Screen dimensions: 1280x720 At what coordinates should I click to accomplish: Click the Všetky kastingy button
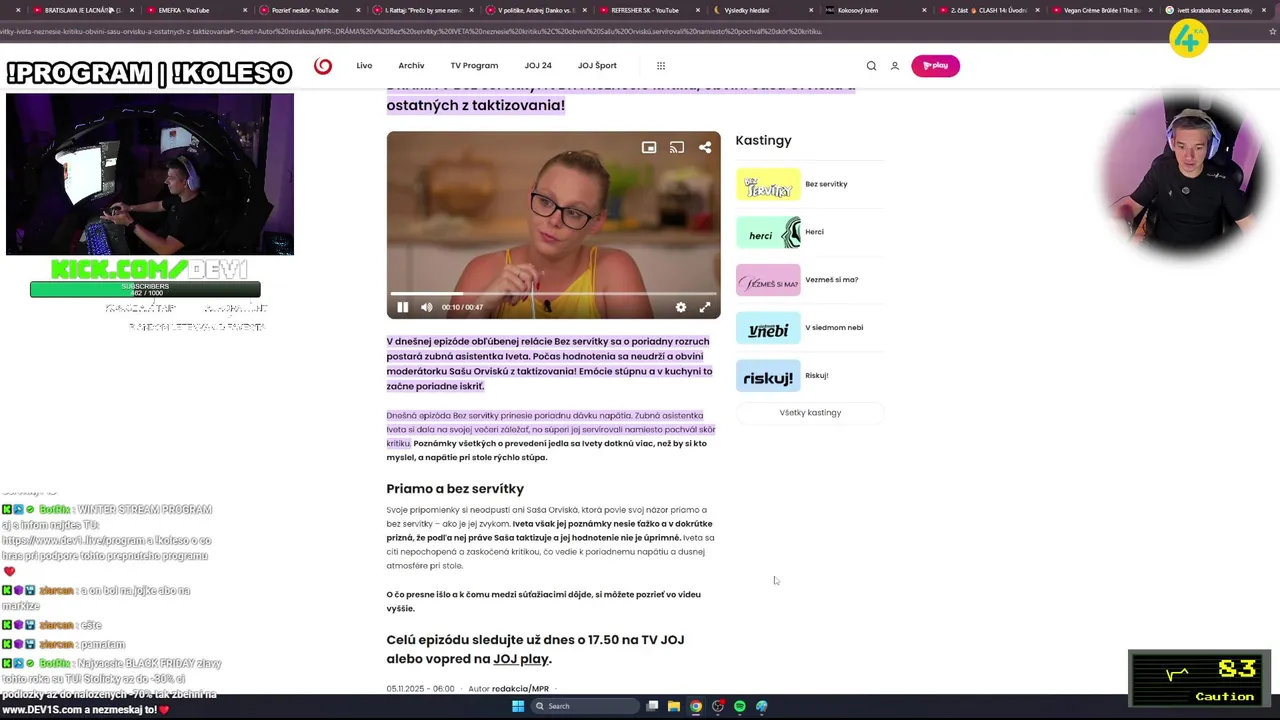[810, 412]
